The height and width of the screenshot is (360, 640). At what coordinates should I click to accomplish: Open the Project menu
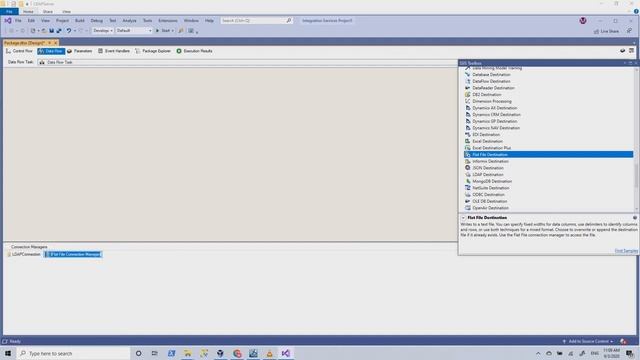click(62, 20)
